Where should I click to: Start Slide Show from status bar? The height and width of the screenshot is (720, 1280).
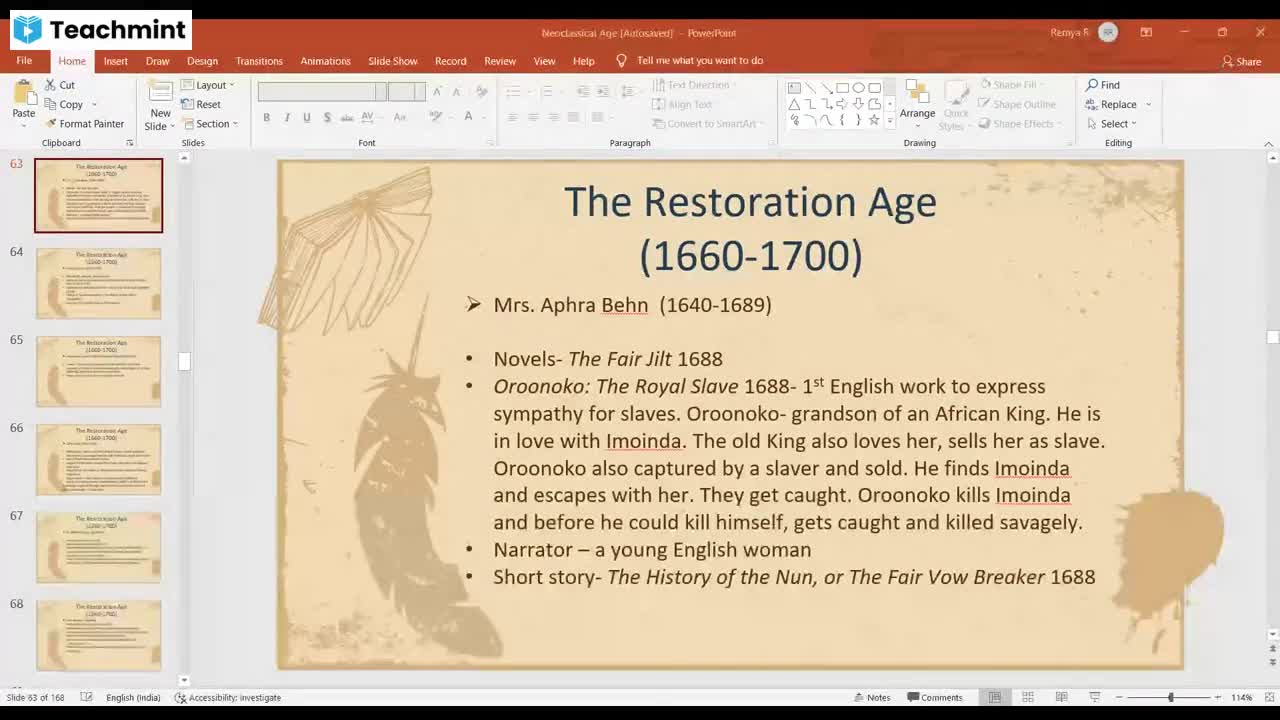pyautogui.click(x=1095, y=697)
